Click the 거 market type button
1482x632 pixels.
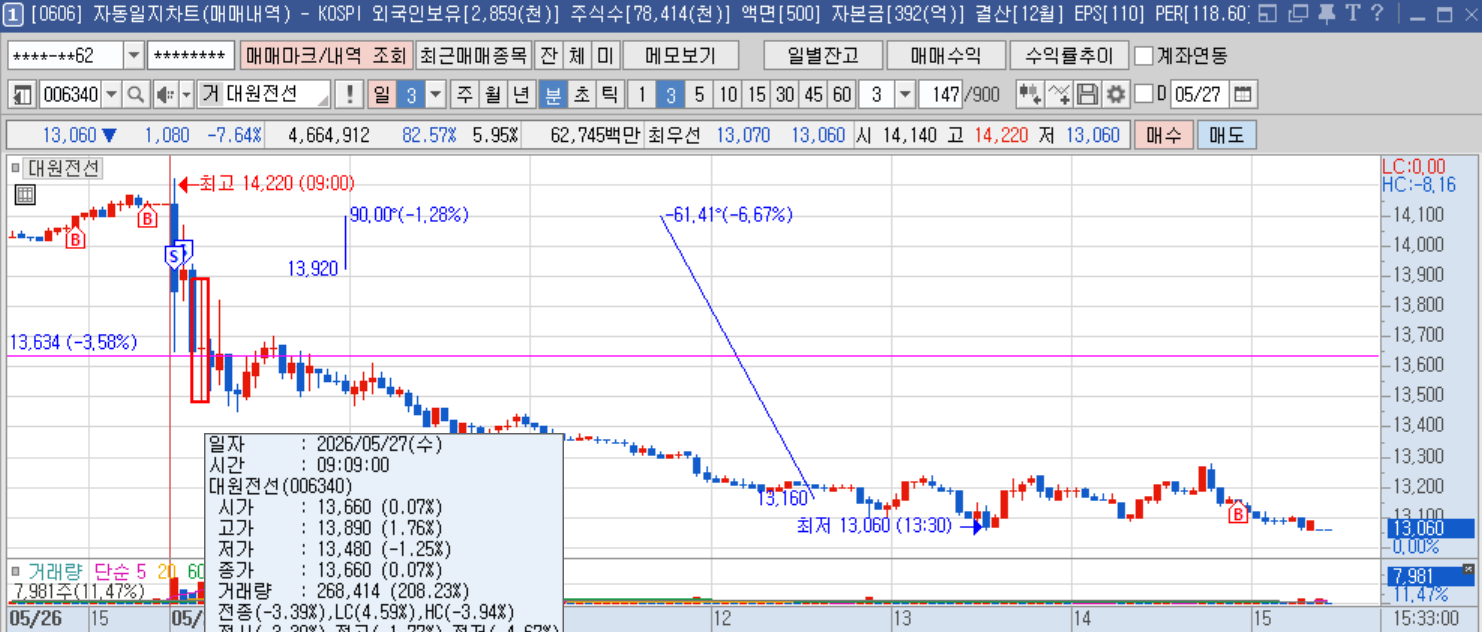coord(210,95)
